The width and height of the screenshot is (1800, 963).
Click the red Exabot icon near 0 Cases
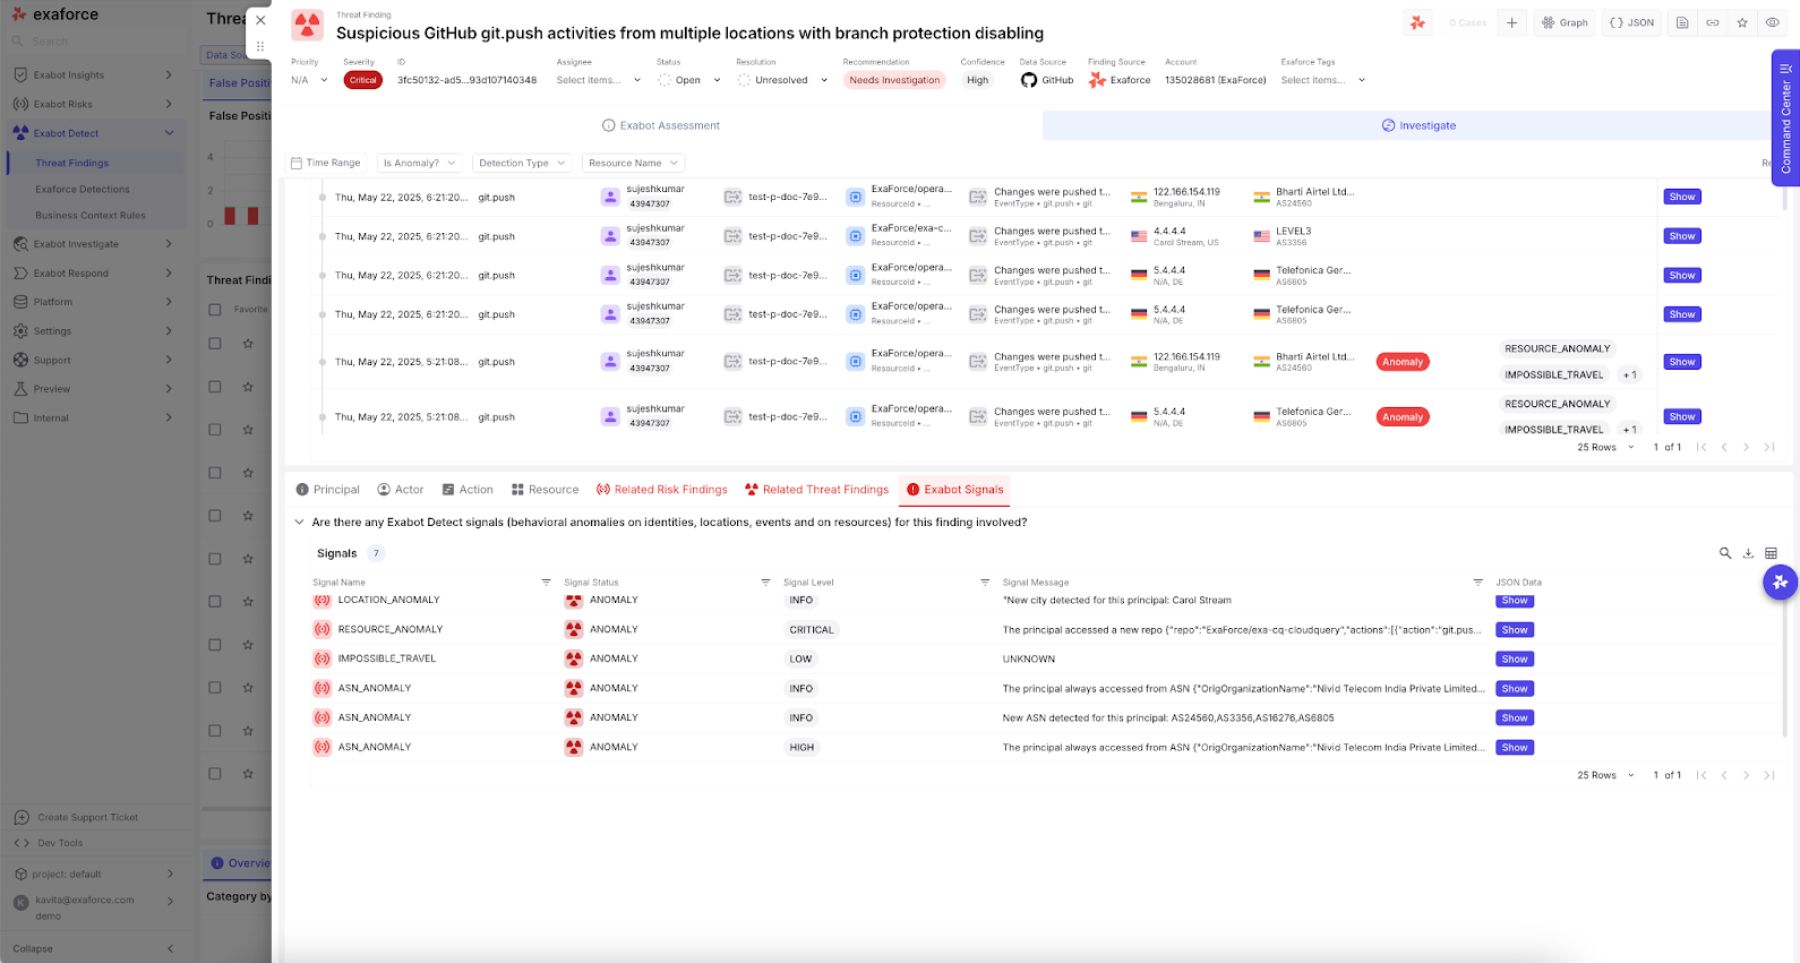coord(1417,22)
